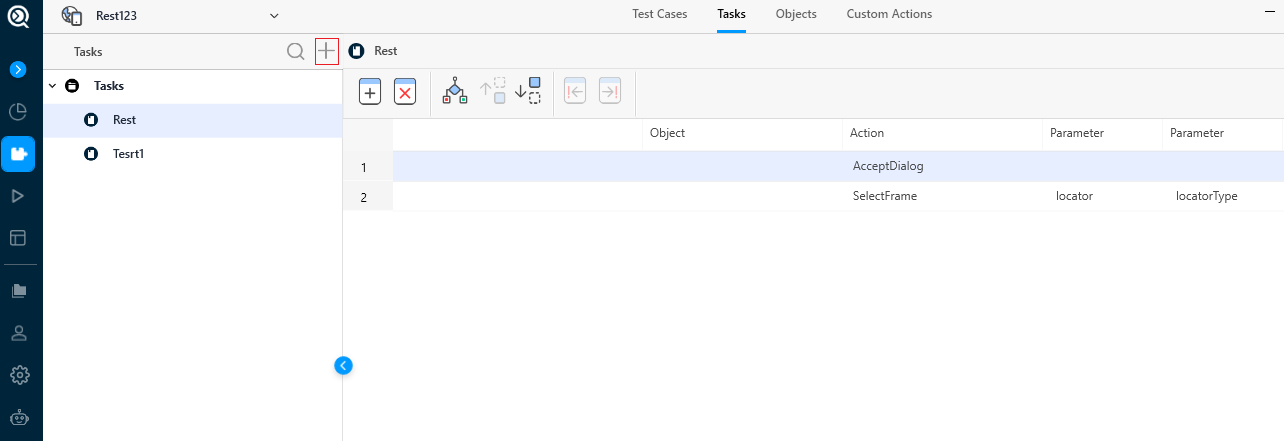
Task: Open the Rest123 project dropdown
Action: tap(274, 15)
